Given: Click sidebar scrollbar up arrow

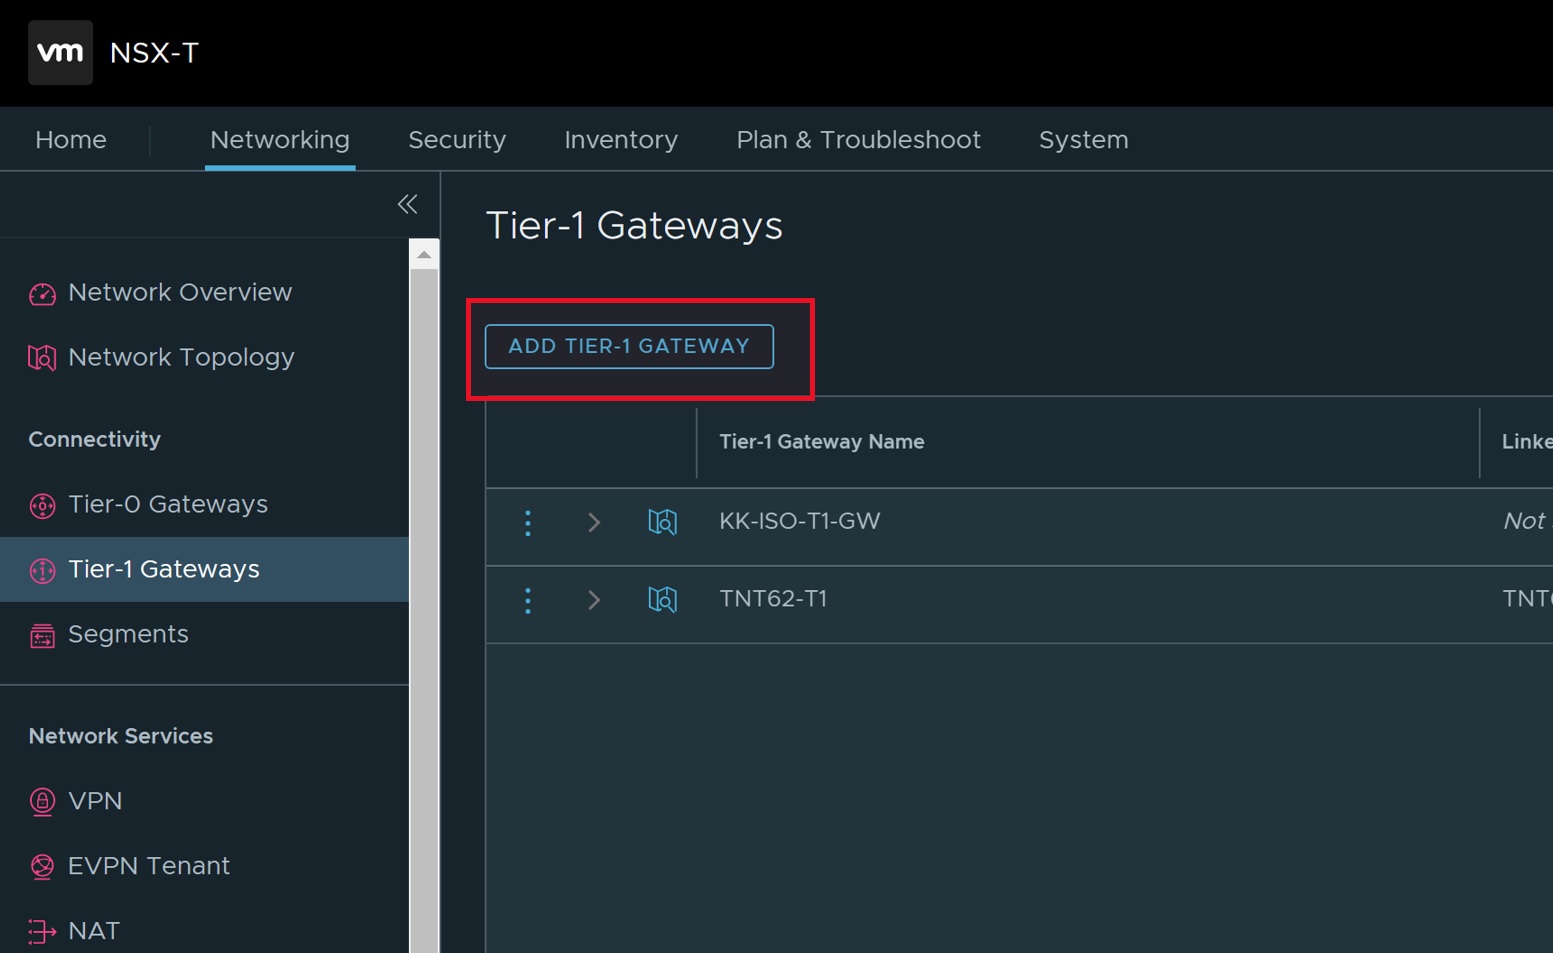Looking at the screenshot, I should (424, 254).
